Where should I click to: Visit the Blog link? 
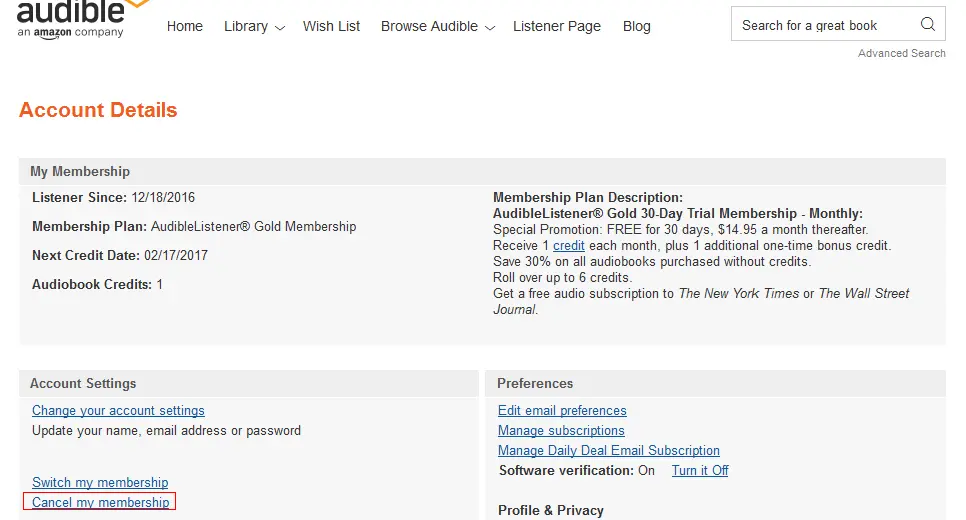click(636, 26)
